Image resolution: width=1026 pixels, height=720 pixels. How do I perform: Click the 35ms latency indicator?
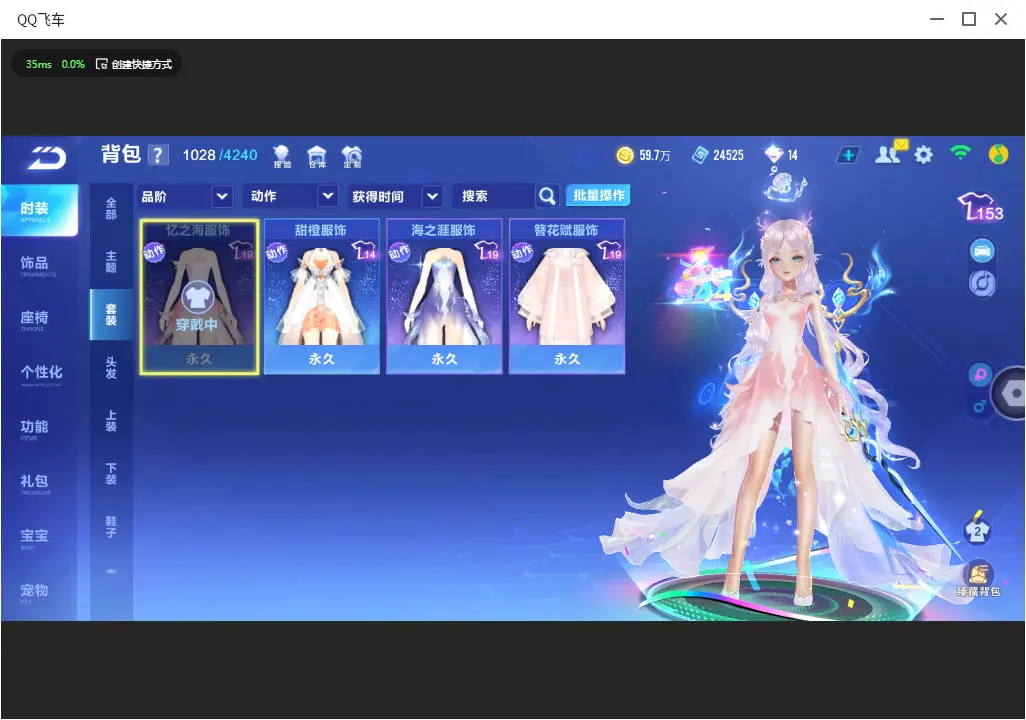(x=39, y=64)
